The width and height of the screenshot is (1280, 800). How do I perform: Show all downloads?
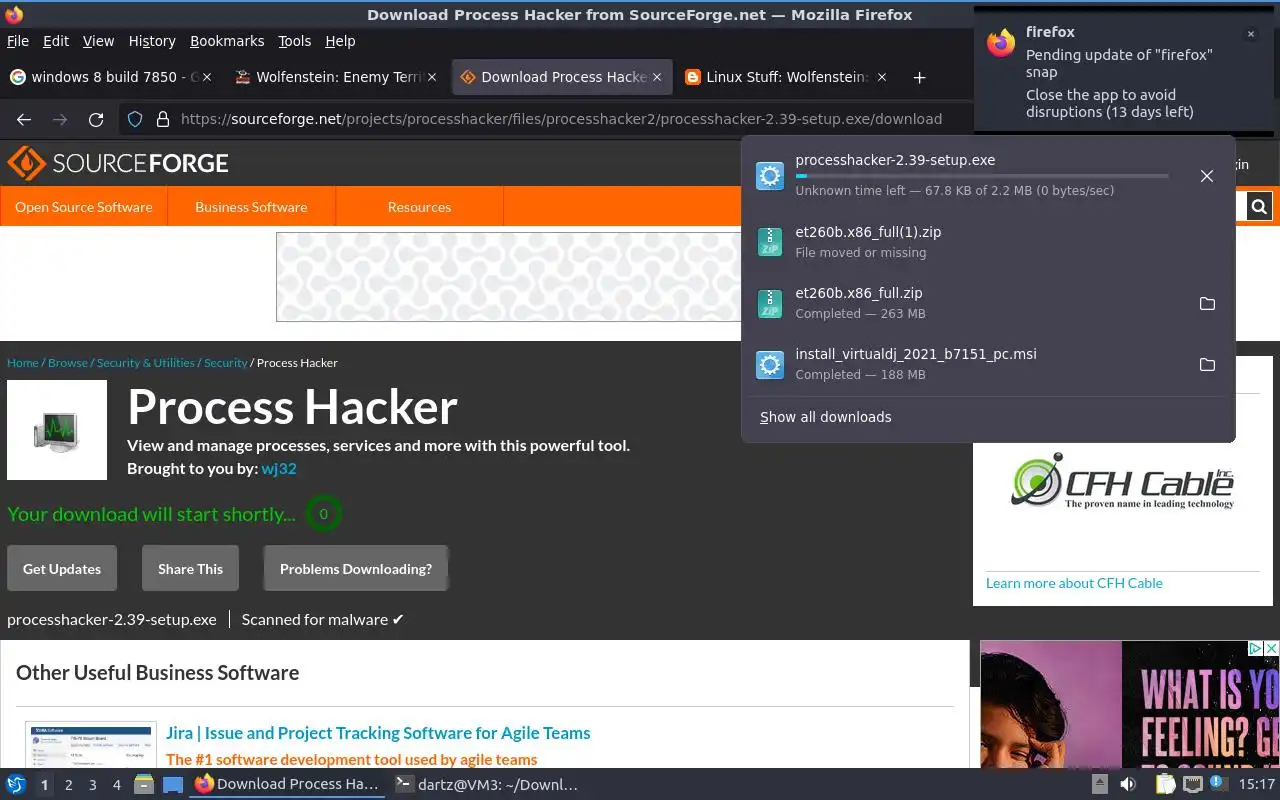coord(825,417)
